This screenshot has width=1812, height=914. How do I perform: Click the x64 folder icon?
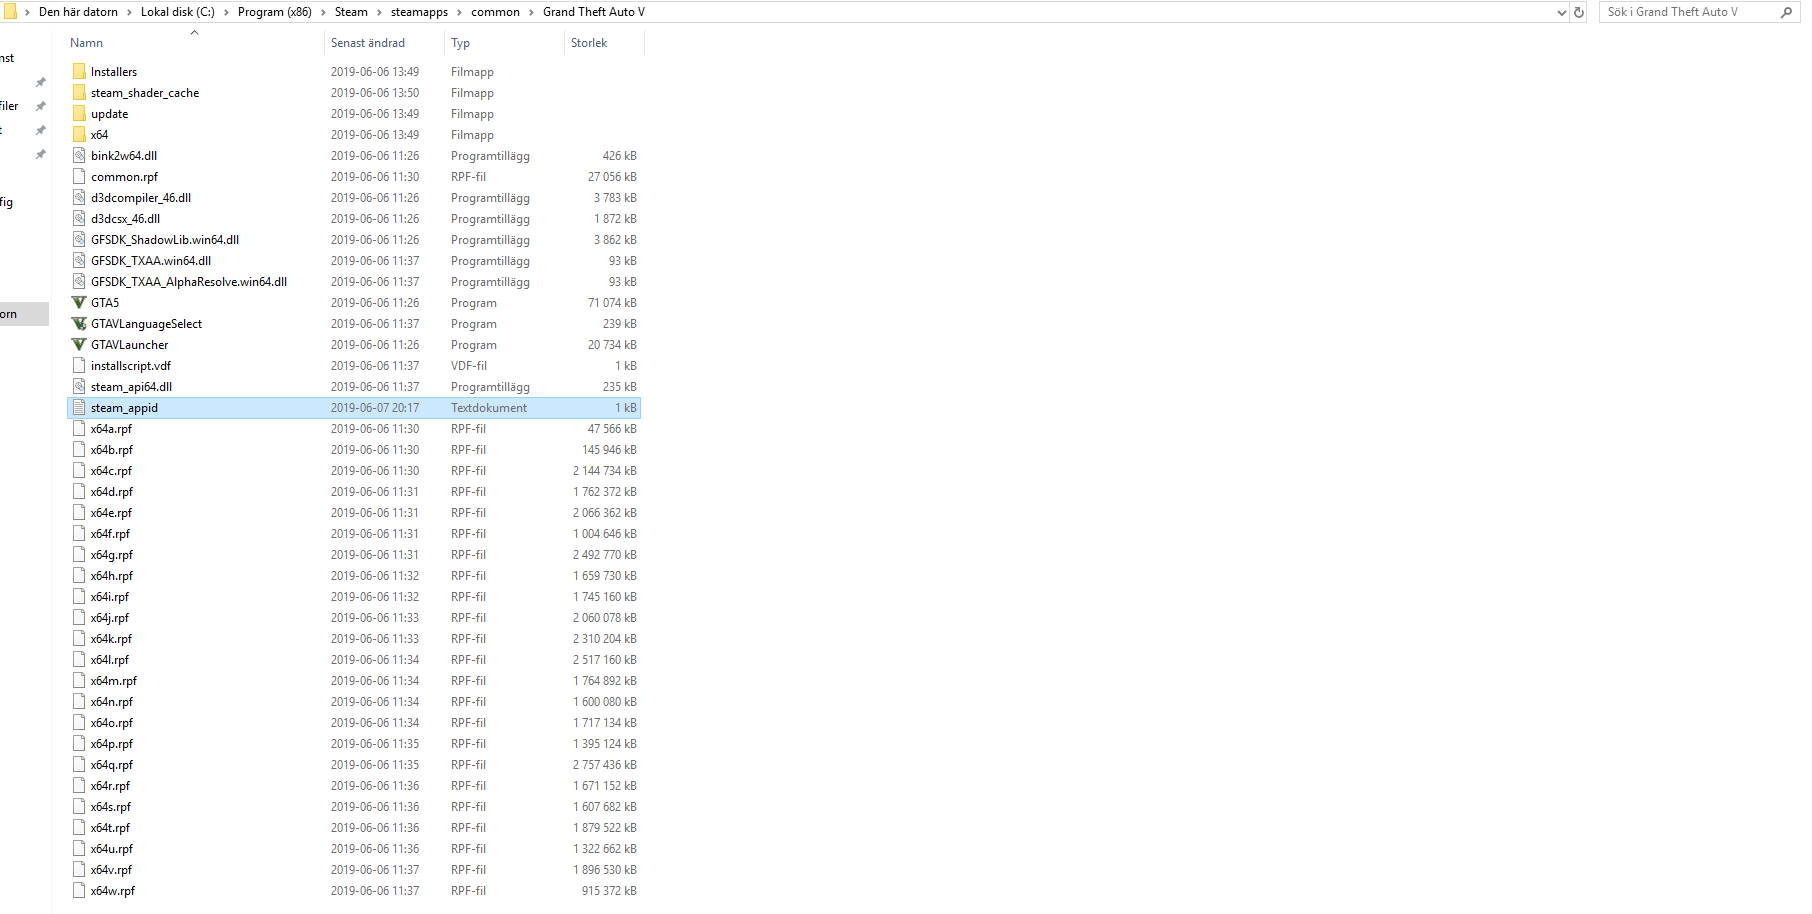79,135
